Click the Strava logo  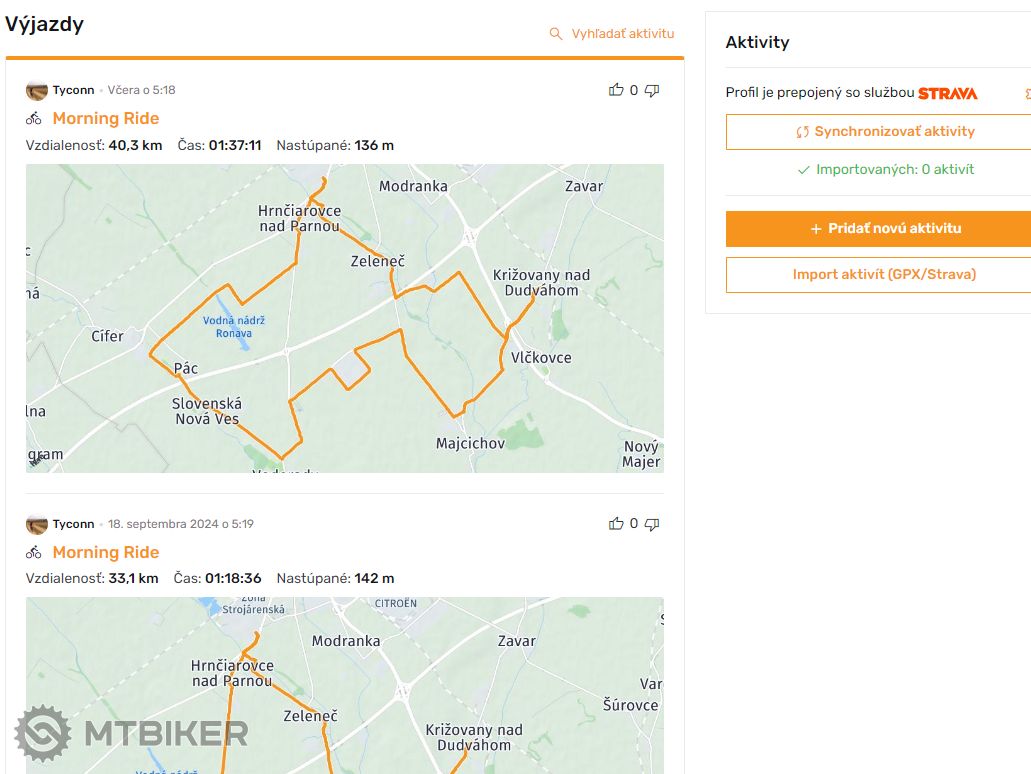(x=947, y=93)
